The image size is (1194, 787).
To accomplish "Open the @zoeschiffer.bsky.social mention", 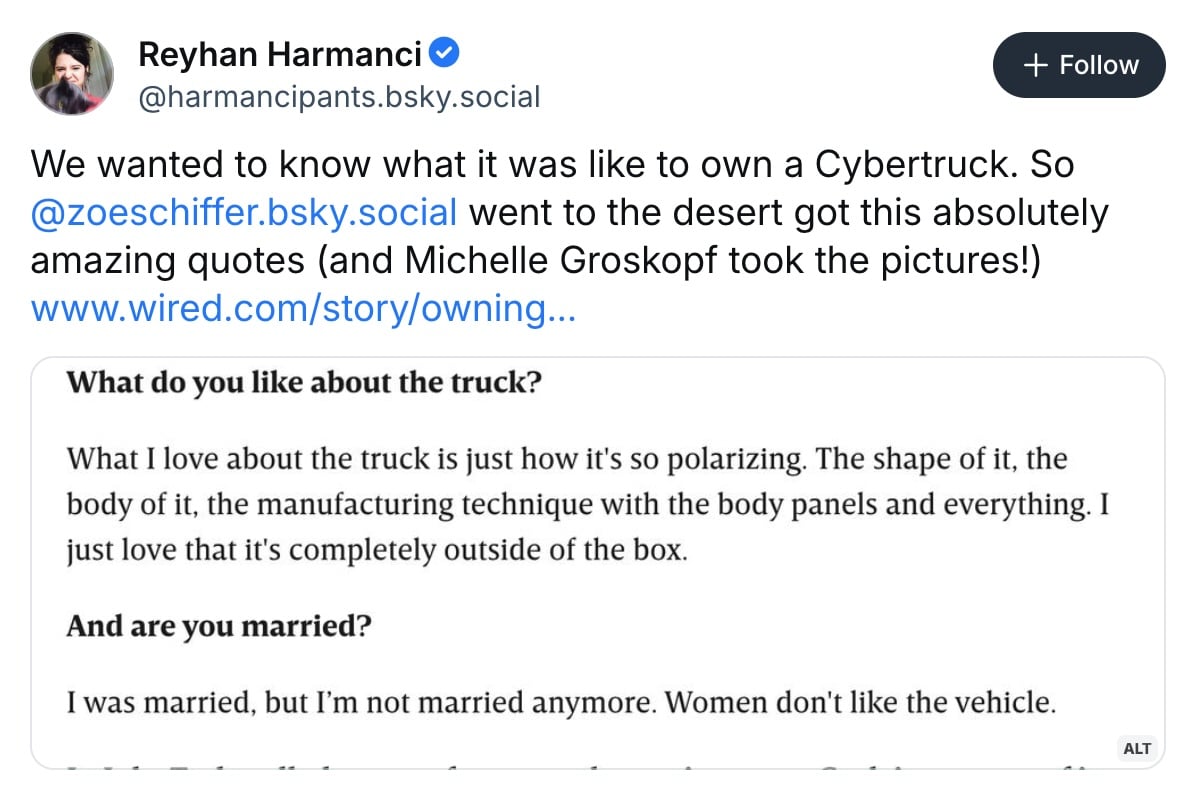I will 244,213.
